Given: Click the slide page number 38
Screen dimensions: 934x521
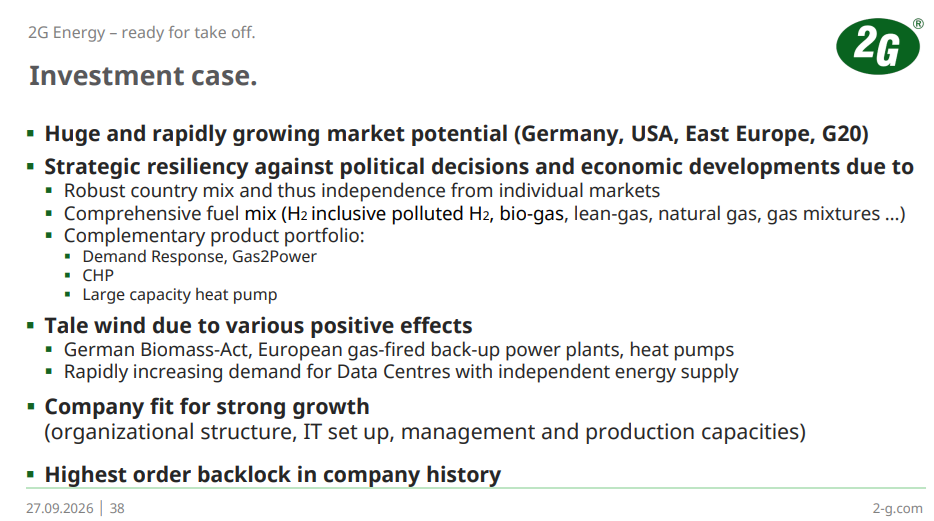Looking at the screenshot, I should click(x=117, y=508).
